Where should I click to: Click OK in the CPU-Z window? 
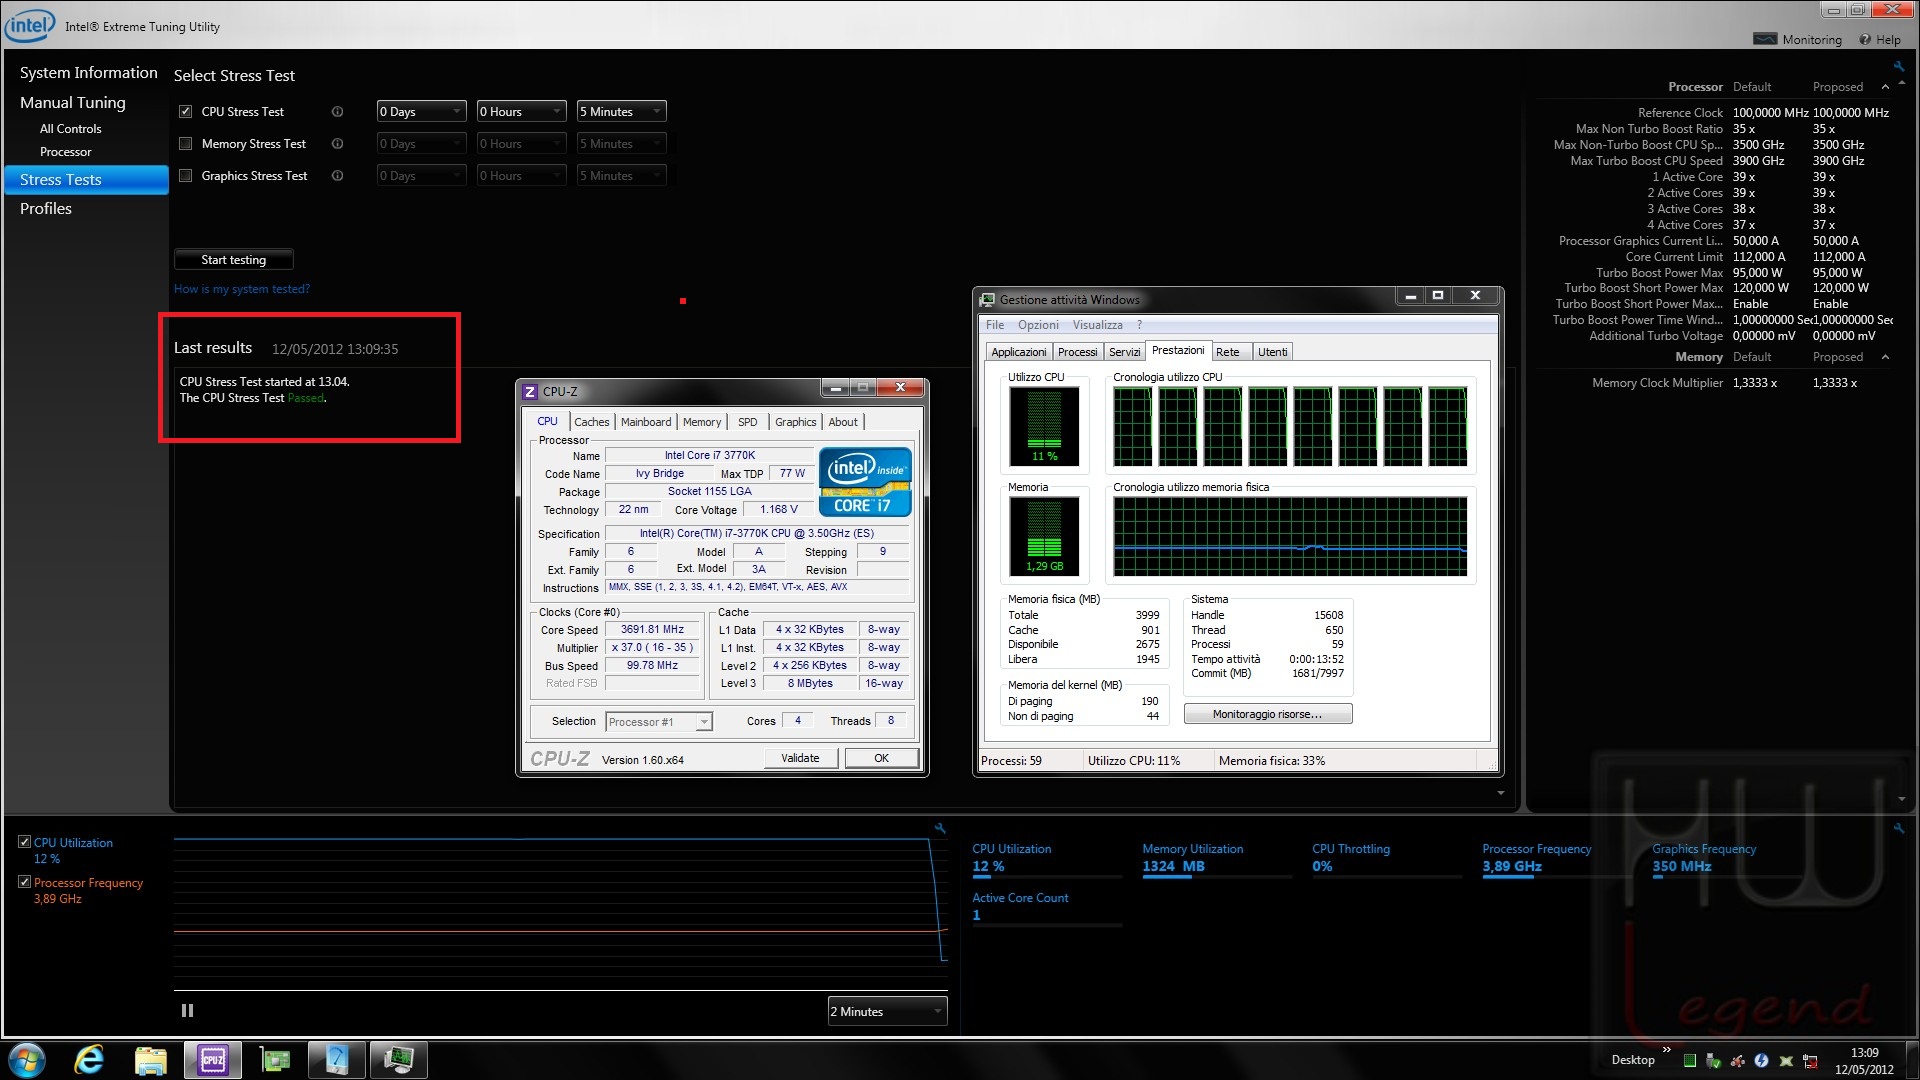tap(881, 758)
